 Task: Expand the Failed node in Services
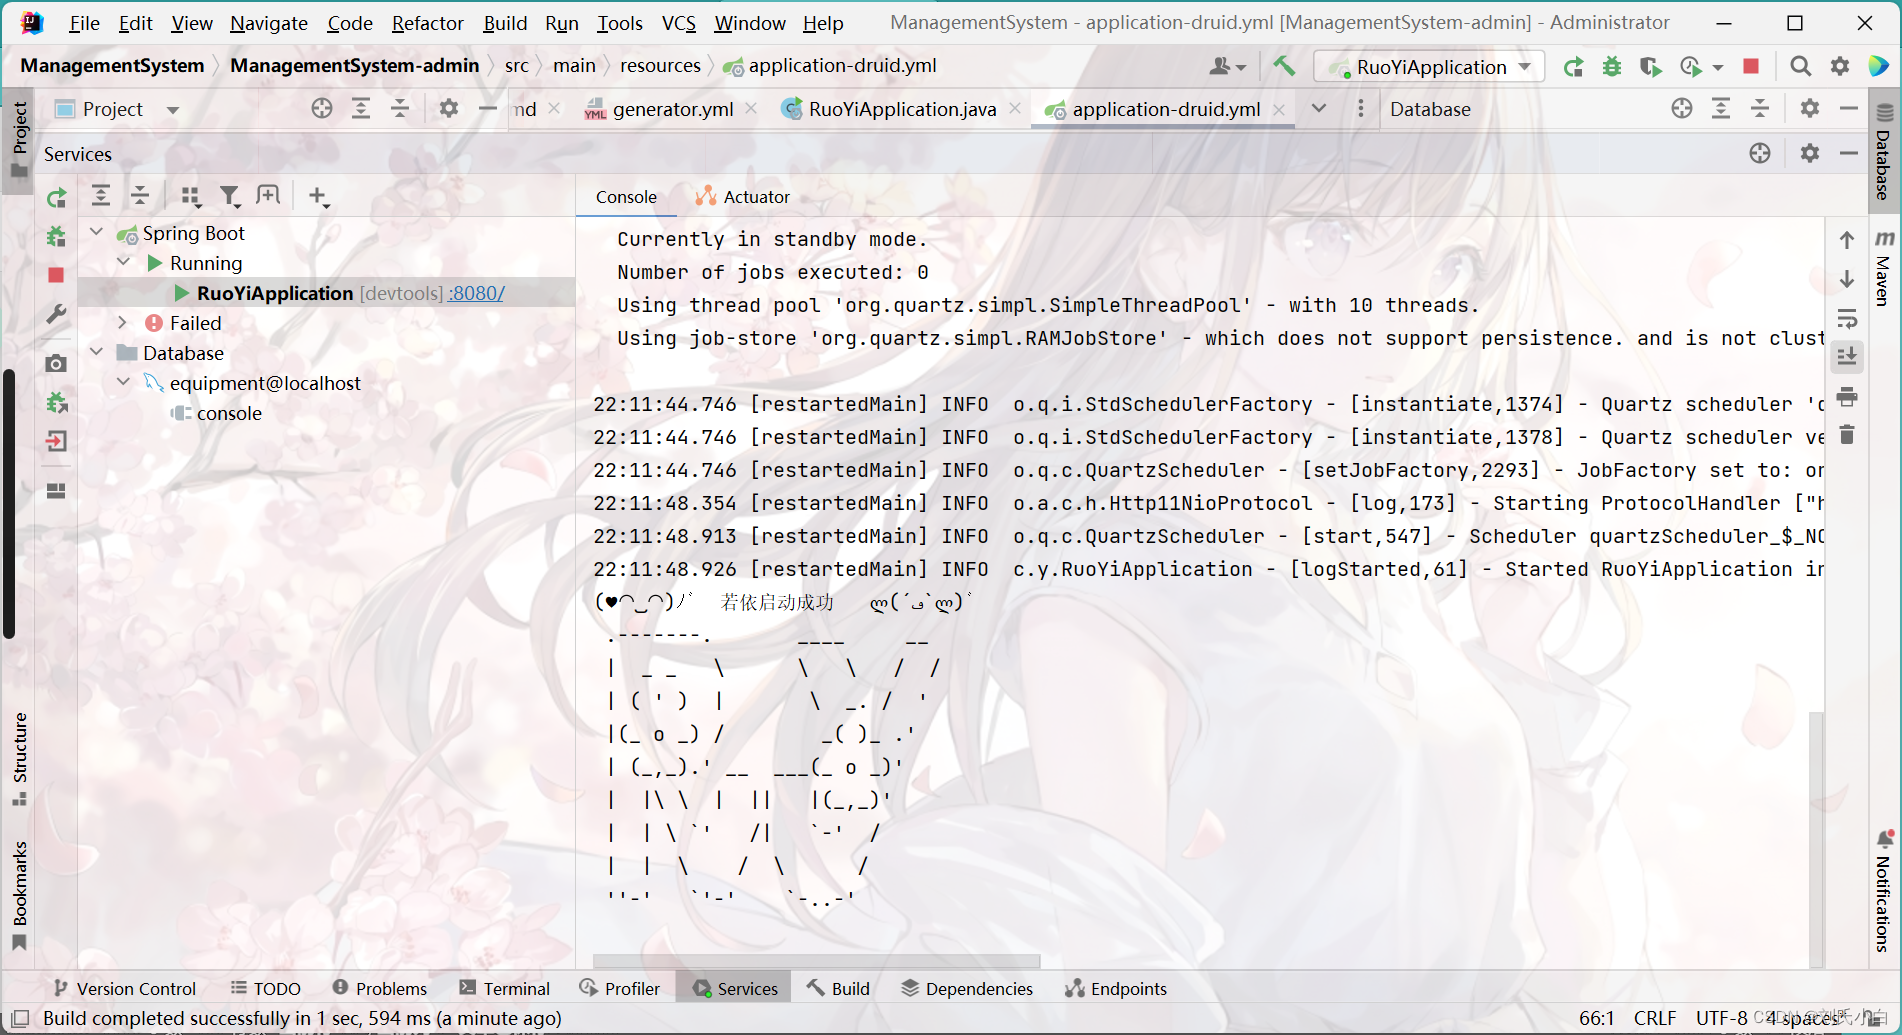(123, 322)
